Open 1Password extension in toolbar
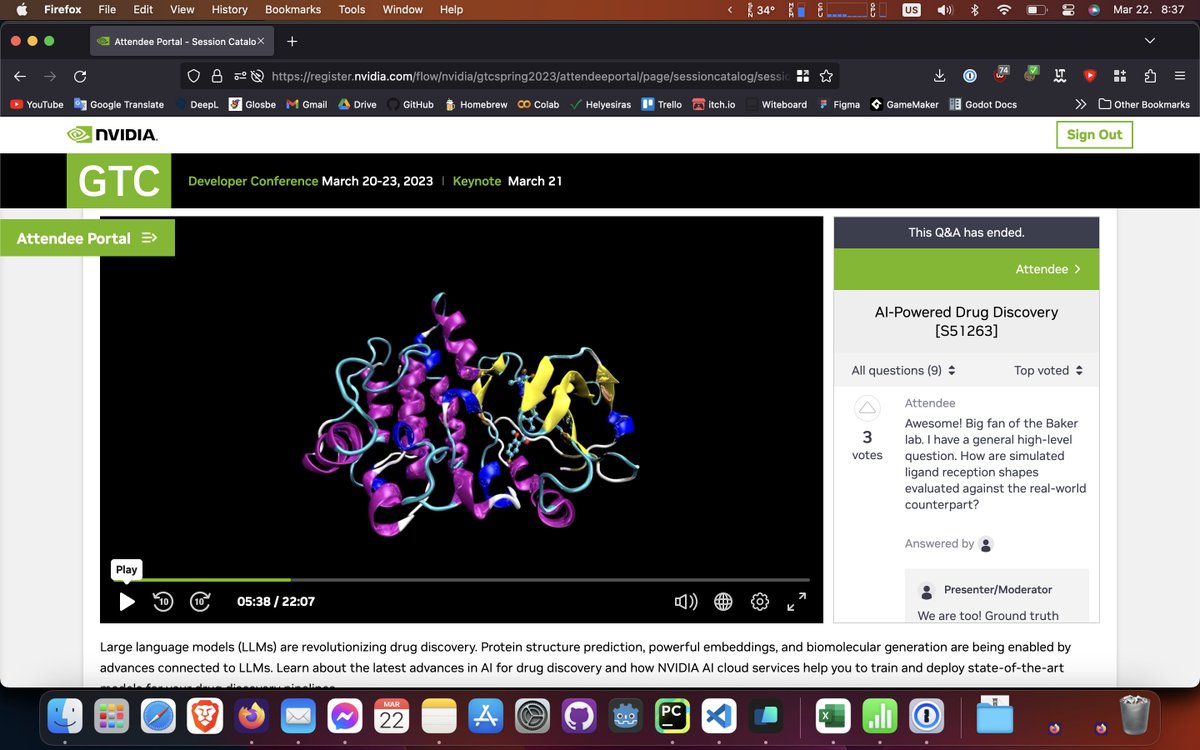 pos(970,76)
